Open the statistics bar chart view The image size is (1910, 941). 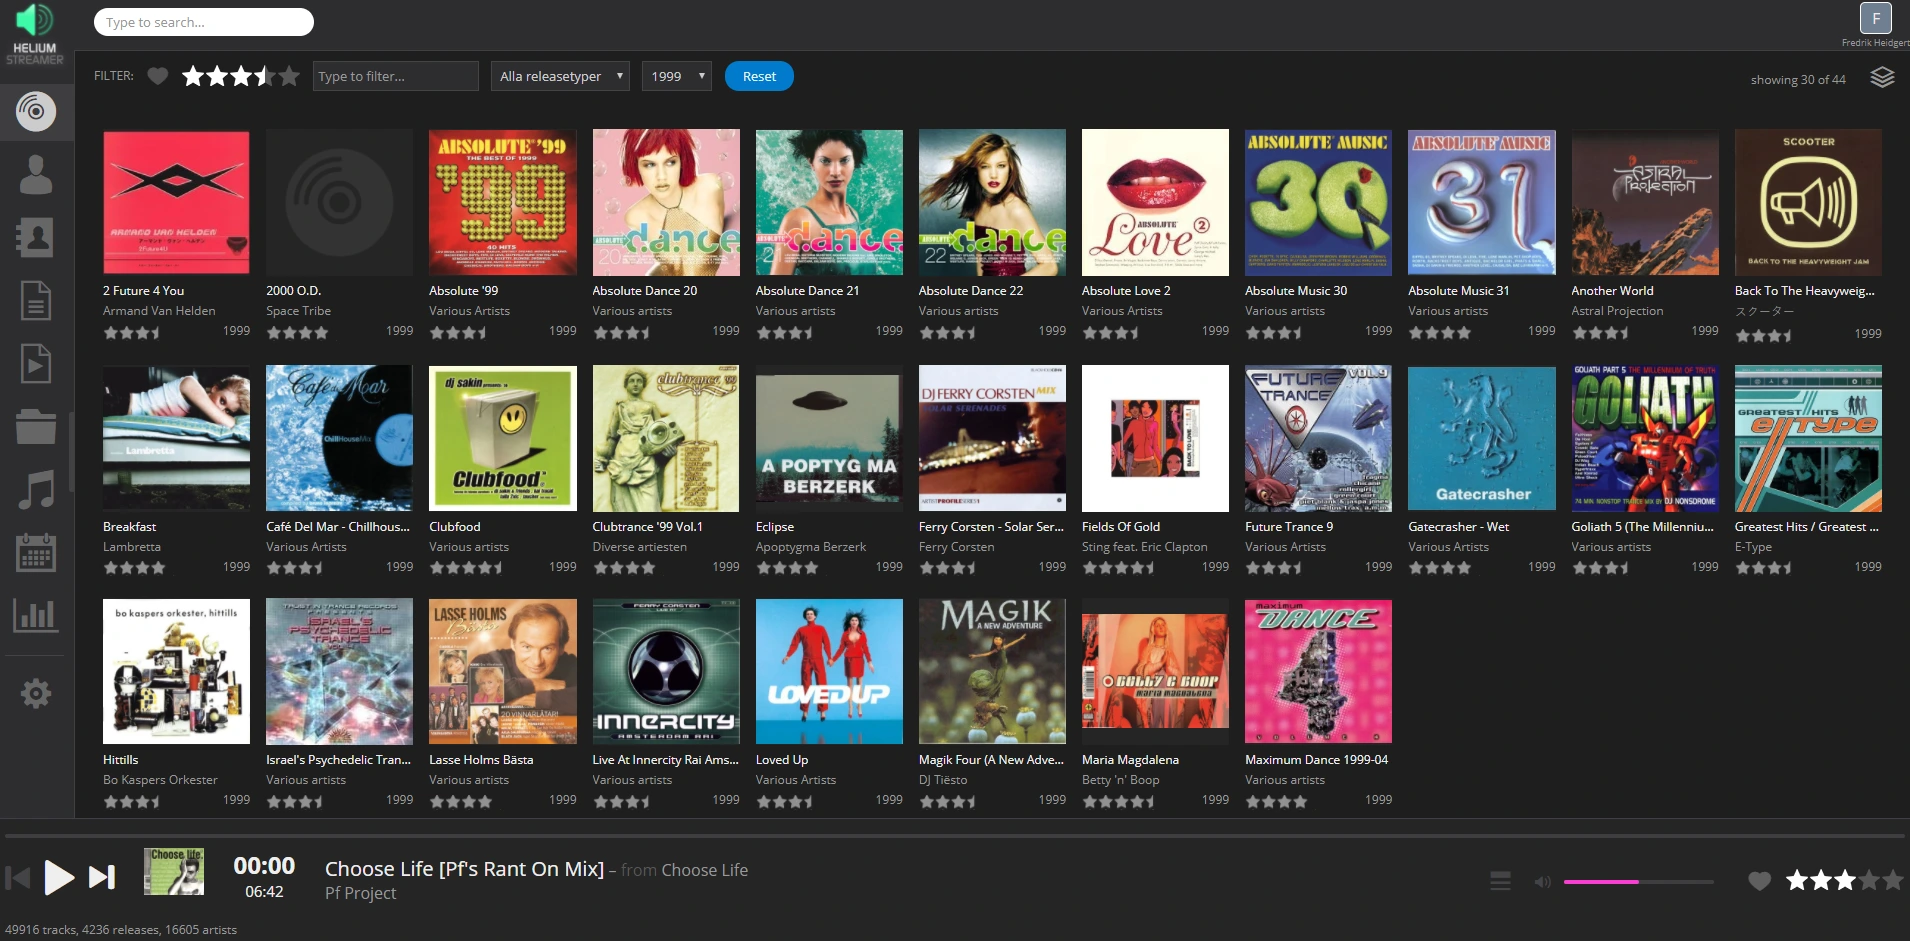(x=36, y=615)
